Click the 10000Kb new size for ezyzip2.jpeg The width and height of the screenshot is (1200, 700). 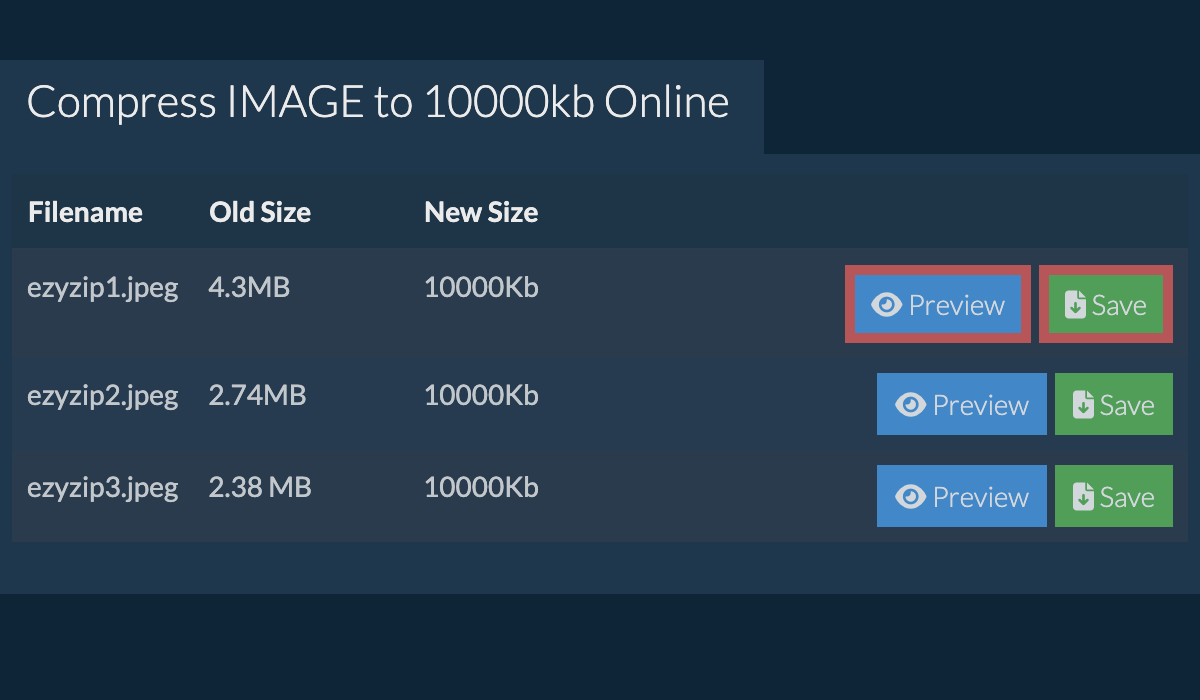[x=481, y=396]
